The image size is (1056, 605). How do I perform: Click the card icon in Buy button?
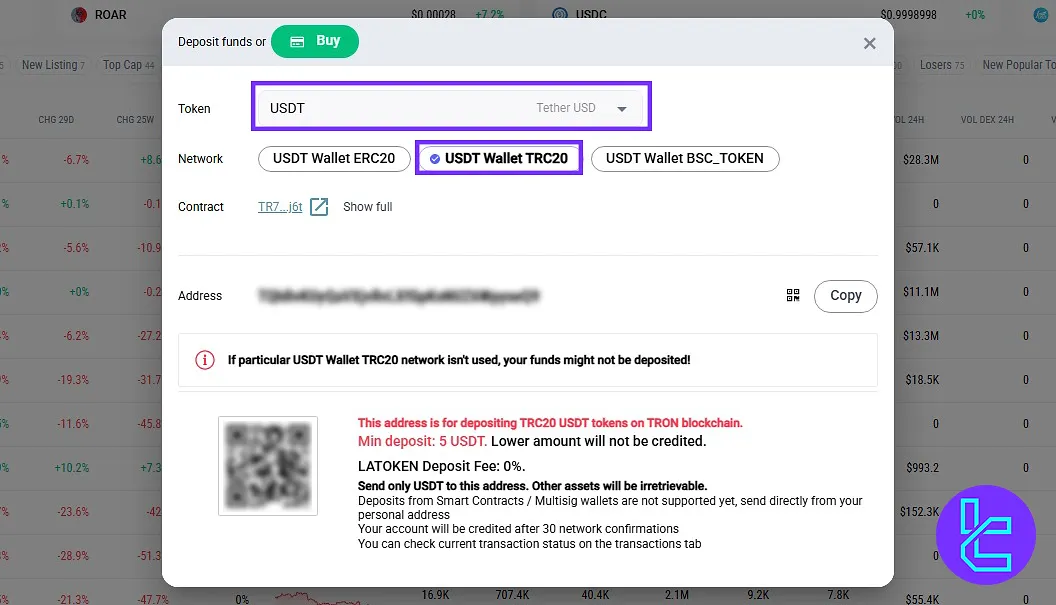point(297,42)
